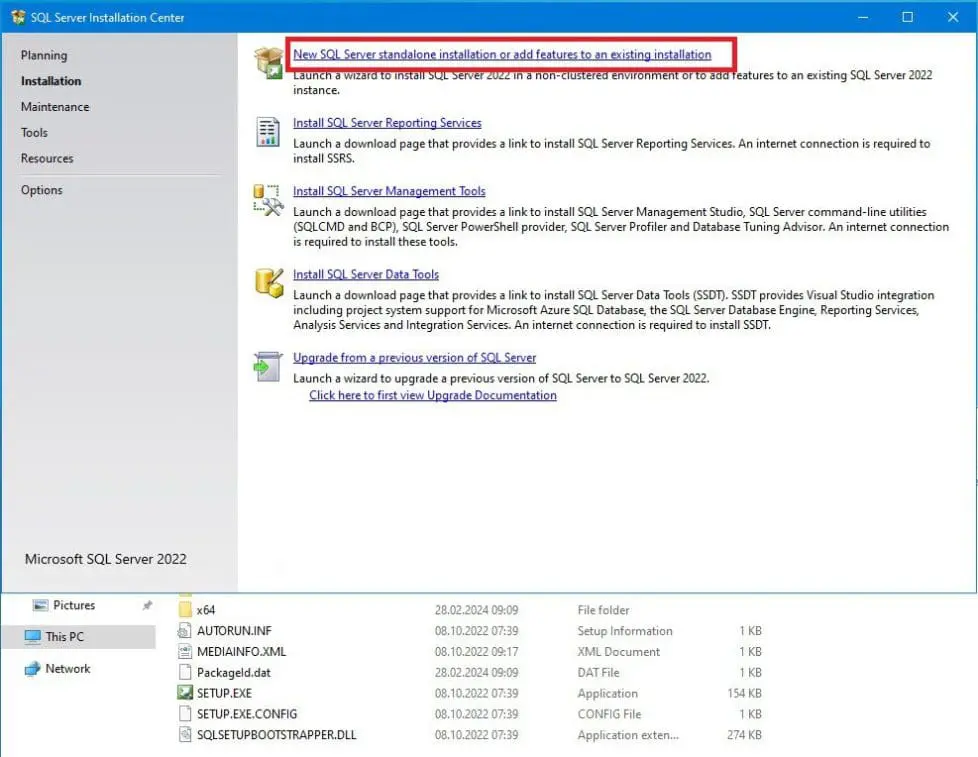Screen dimensions: 978x757
Task: Click the standalone installation wizard box icon
Action: (x=268, y=62)
